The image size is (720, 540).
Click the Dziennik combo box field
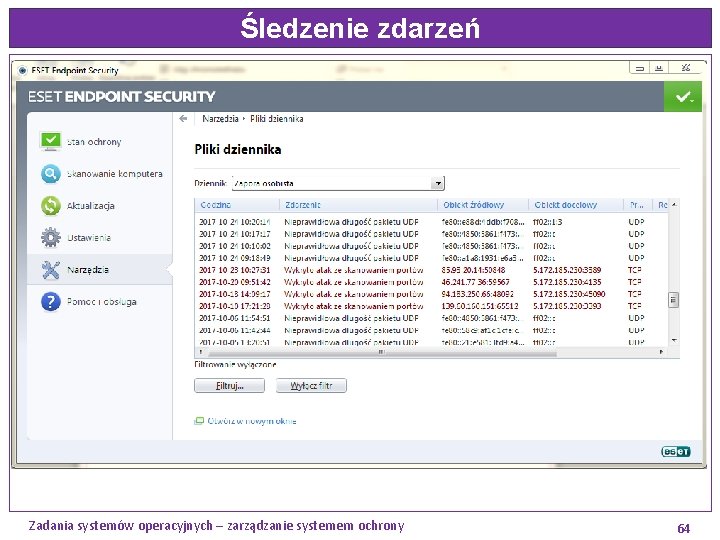coord(338,183)
